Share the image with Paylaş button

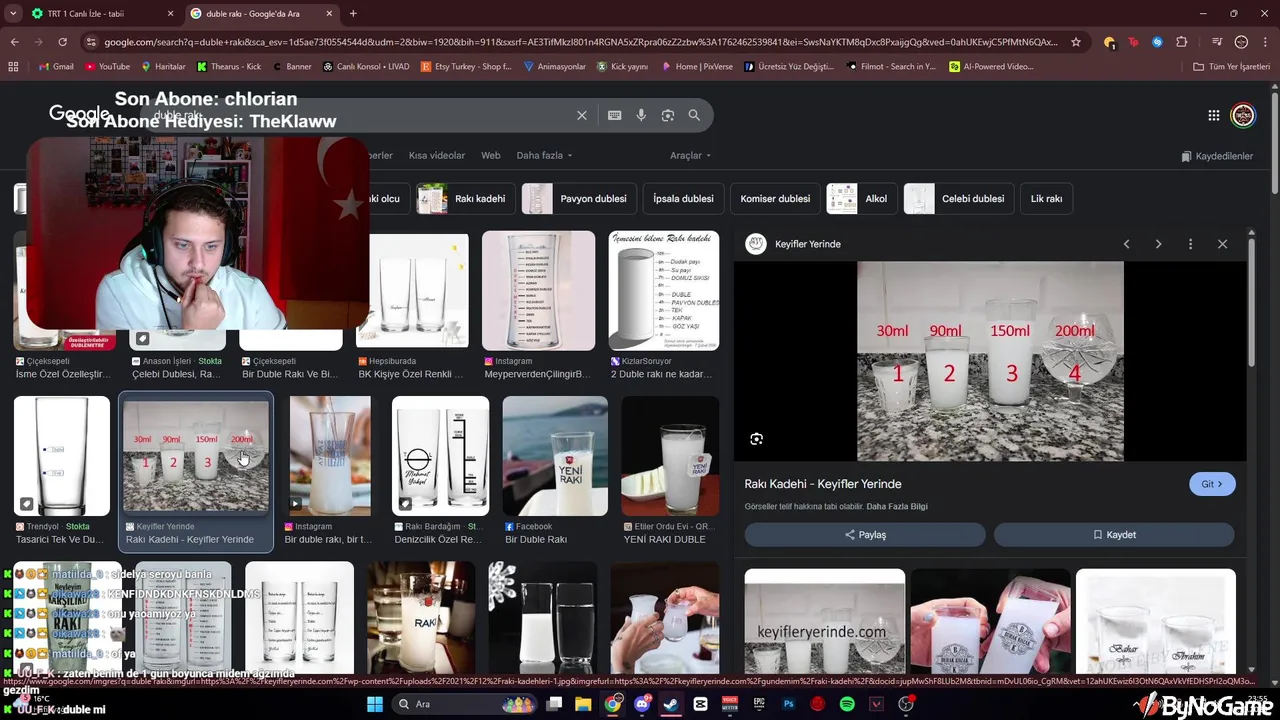[865, 535]
